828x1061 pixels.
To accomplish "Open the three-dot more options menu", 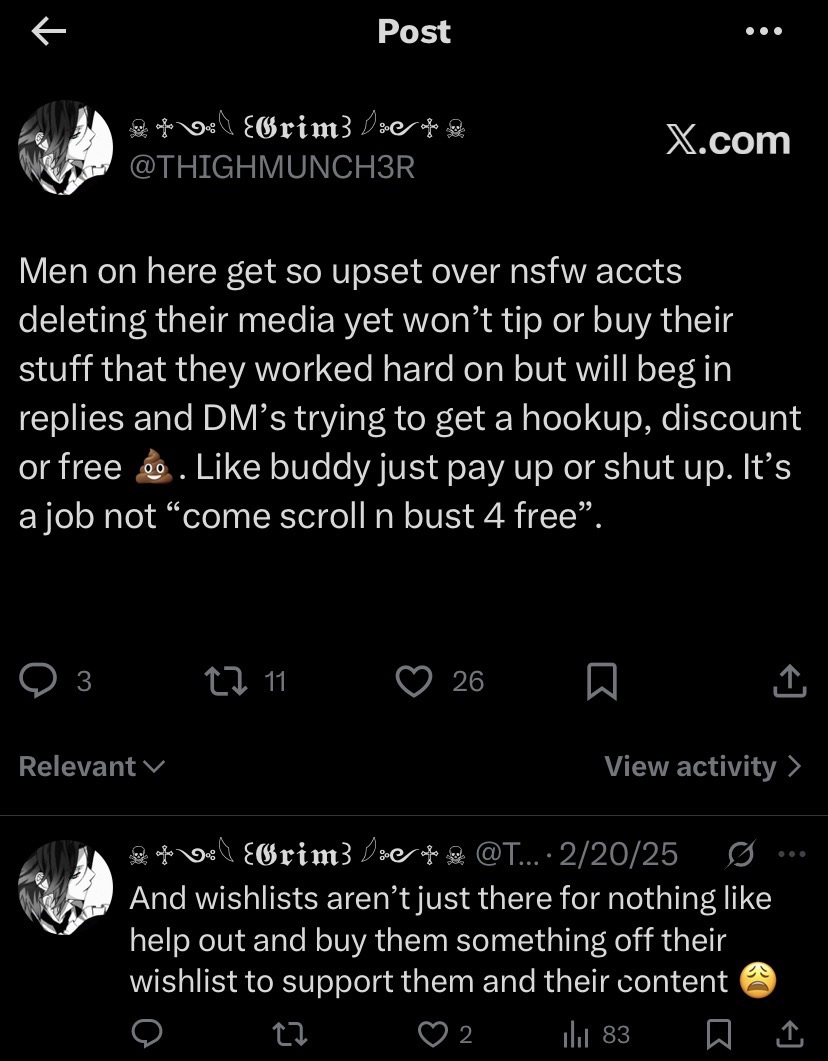I will (763, 31).
